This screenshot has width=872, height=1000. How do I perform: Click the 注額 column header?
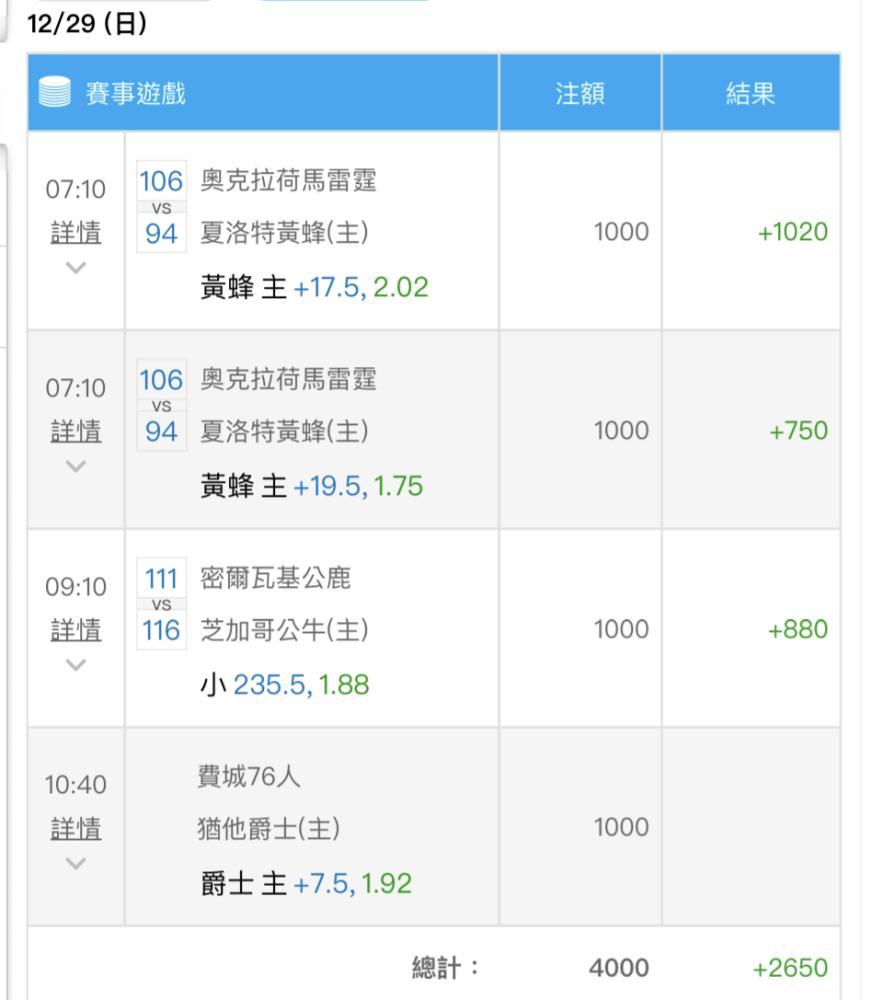coord(579,93)
